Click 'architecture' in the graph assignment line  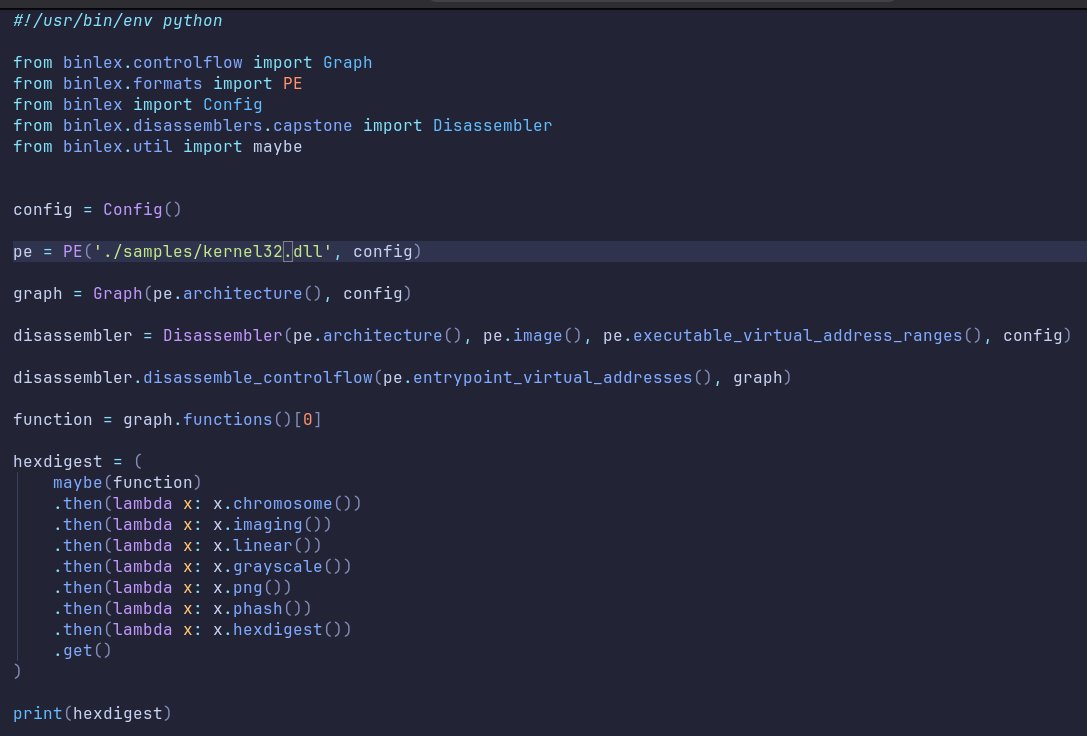tap(243, 294)
